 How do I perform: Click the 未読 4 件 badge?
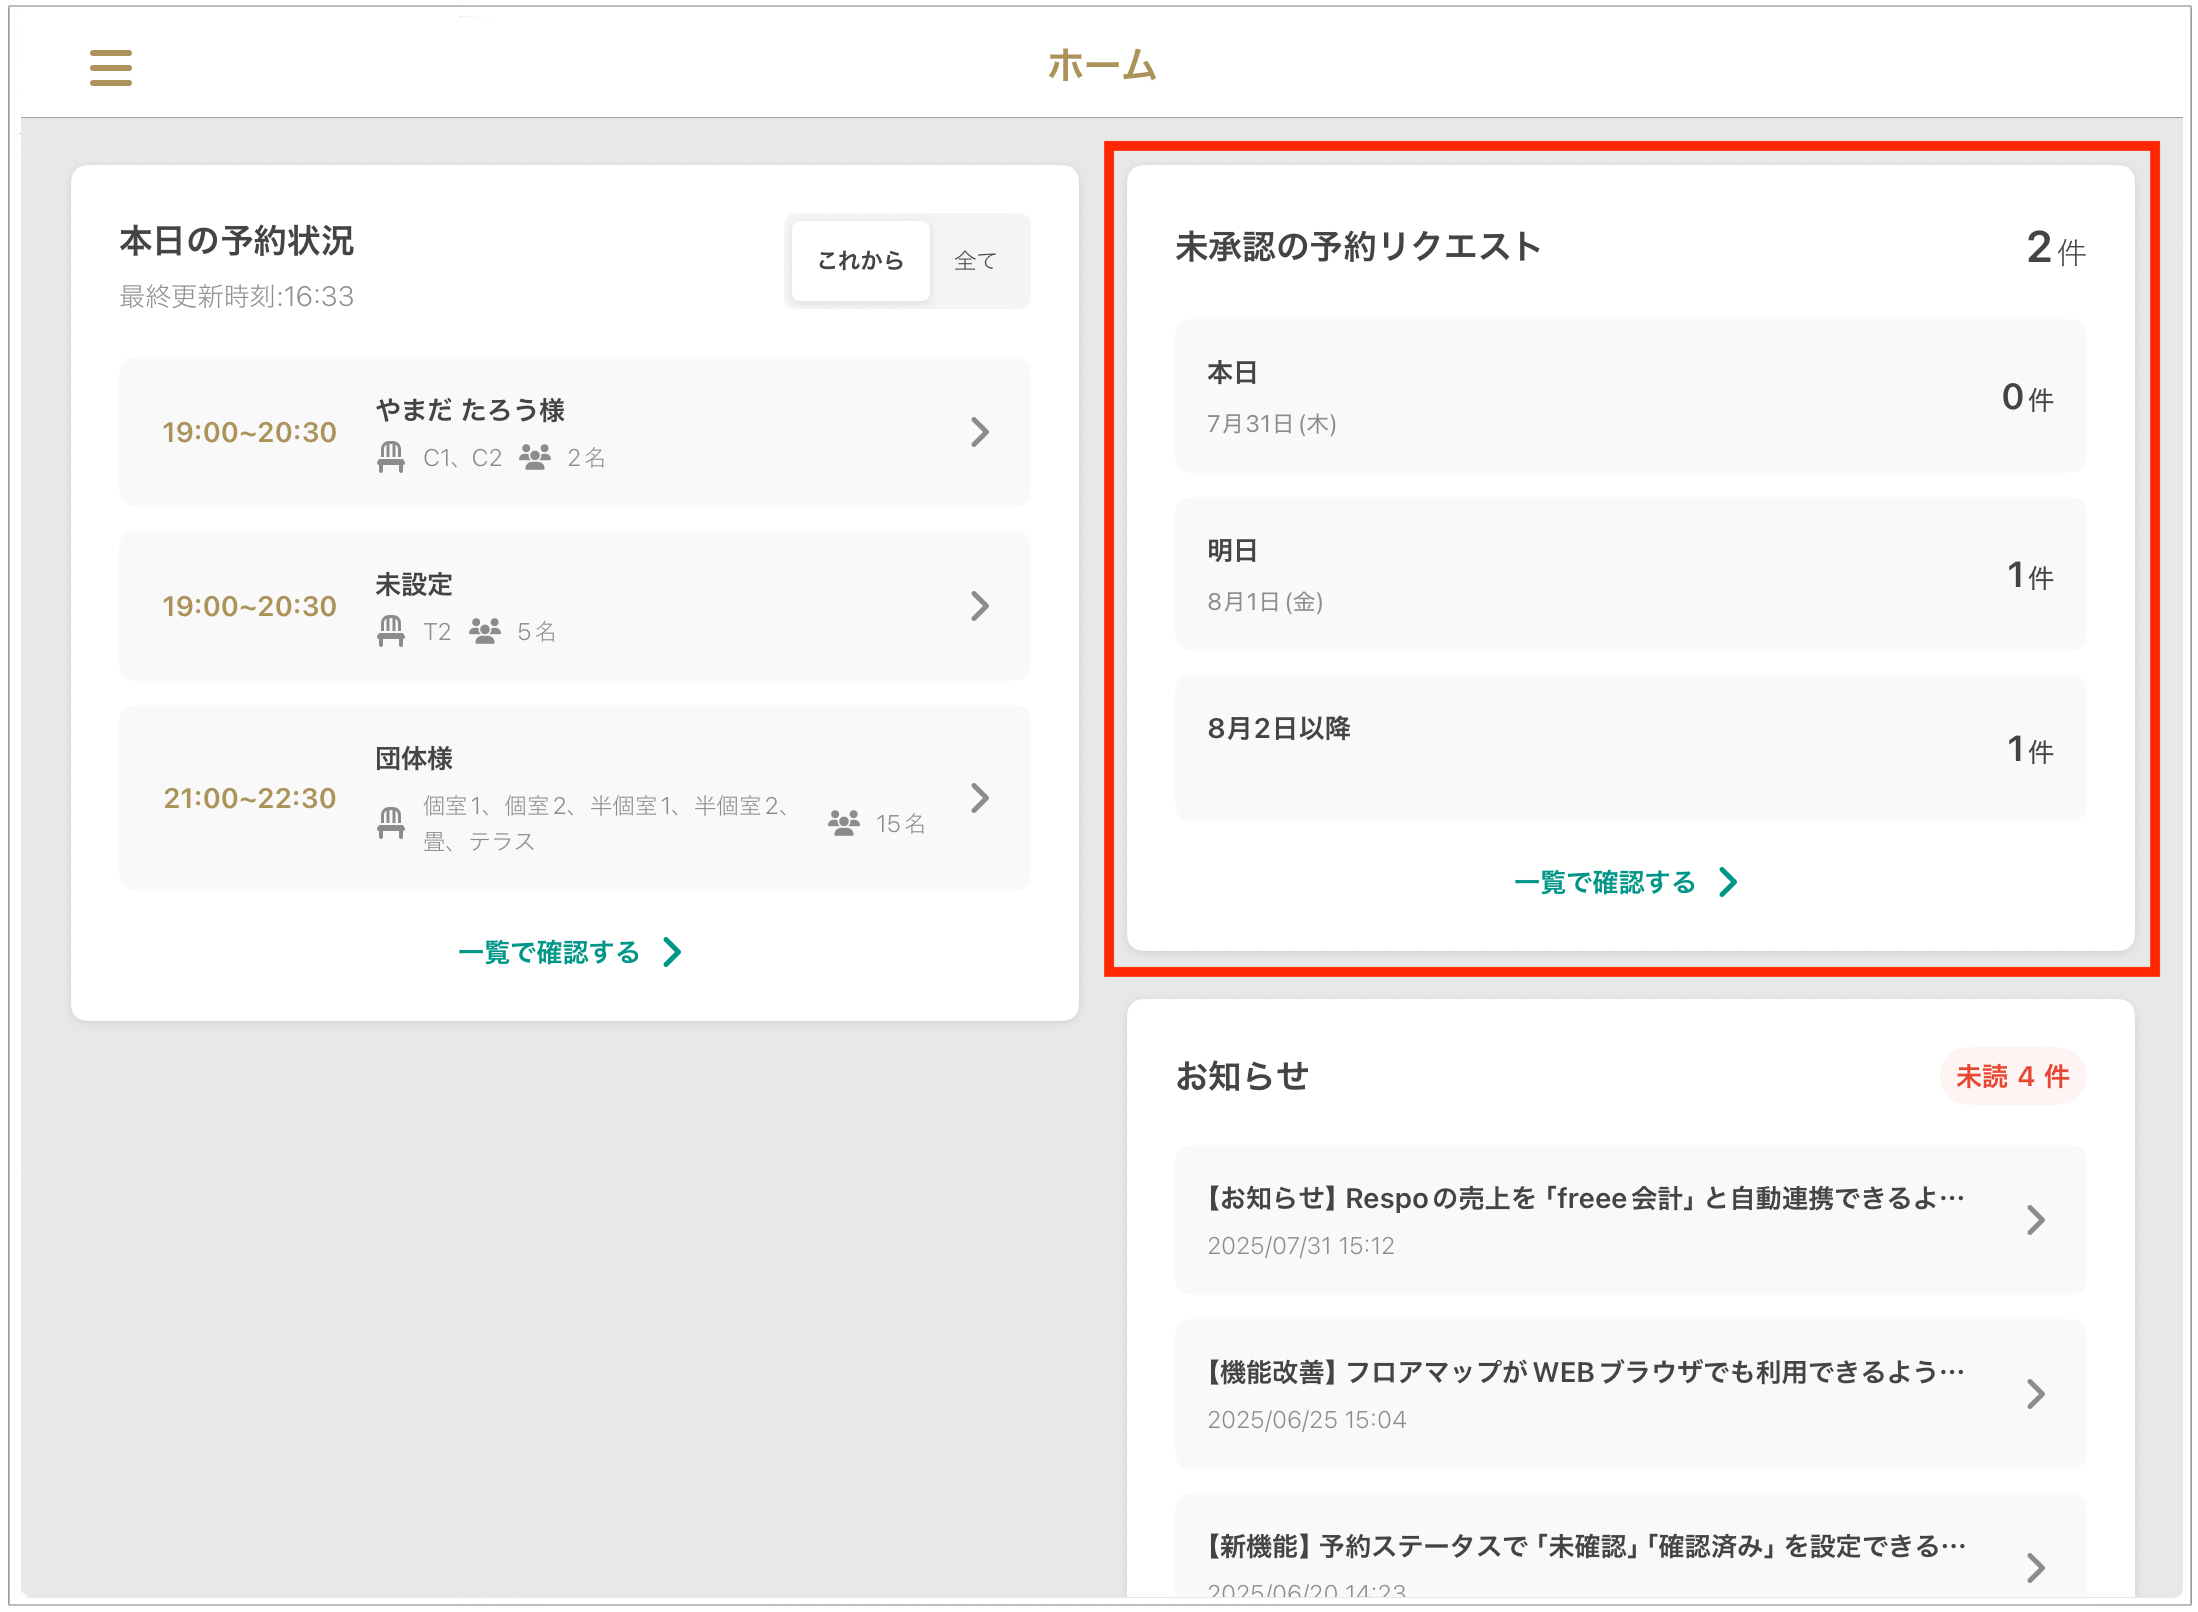(x=2012, y=1077)
